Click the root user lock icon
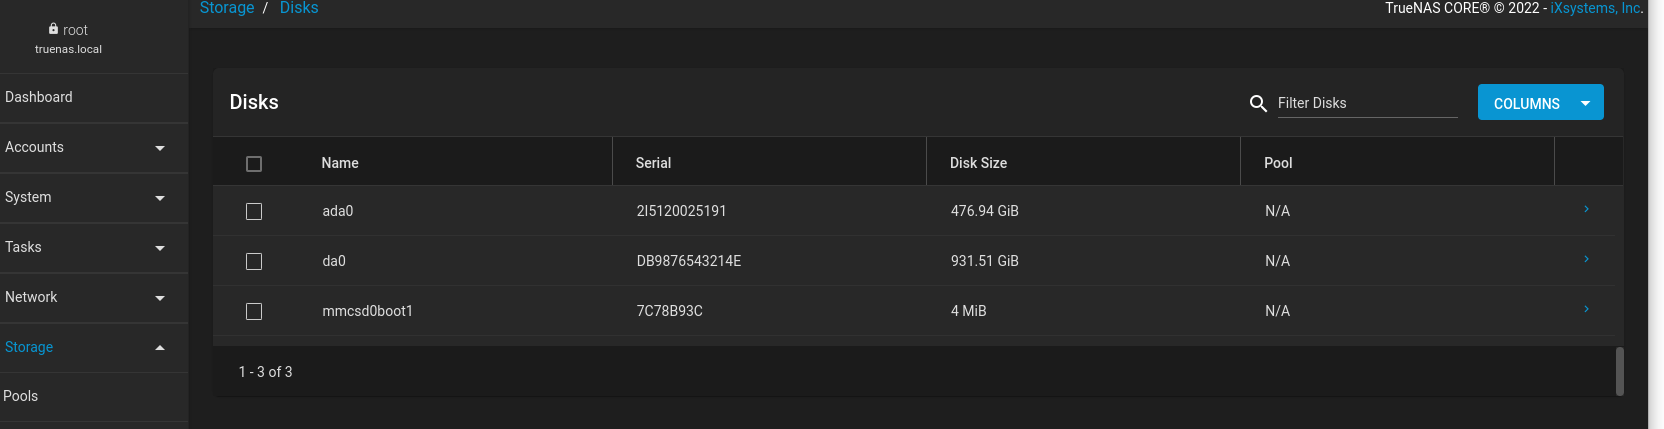Screen dimensions: 1664x429 (53, 29)
